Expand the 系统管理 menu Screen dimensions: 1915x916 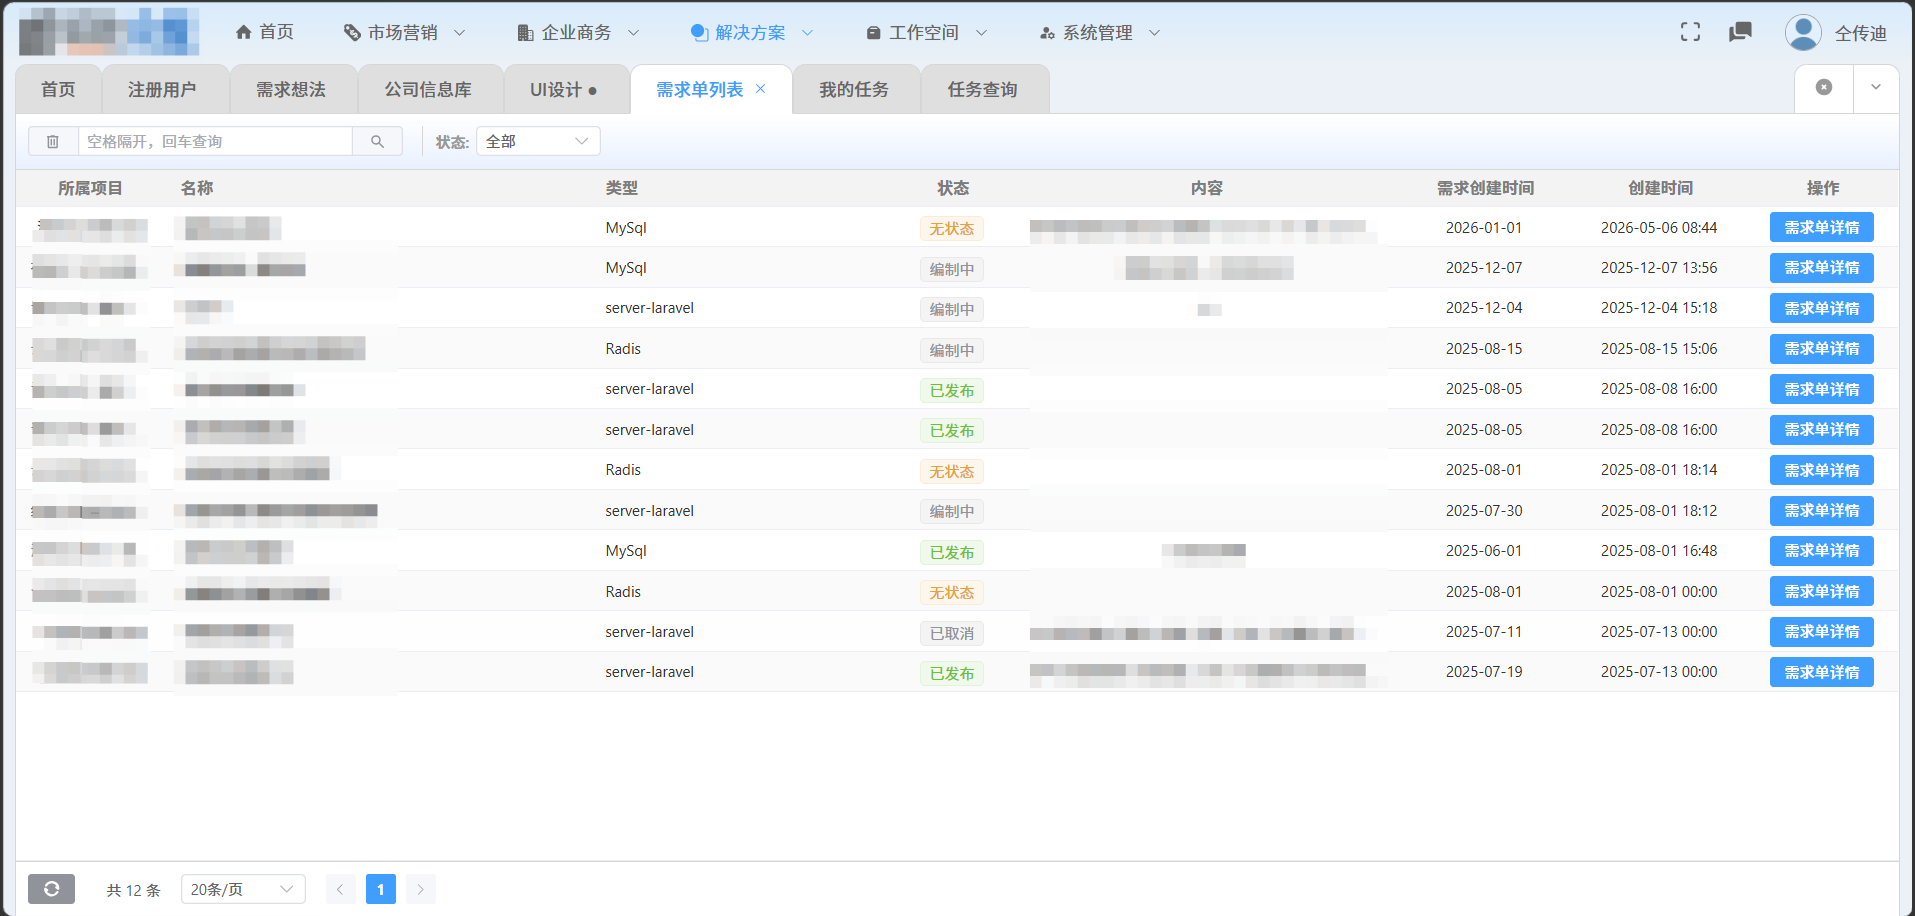click(x=1100, y=32)
